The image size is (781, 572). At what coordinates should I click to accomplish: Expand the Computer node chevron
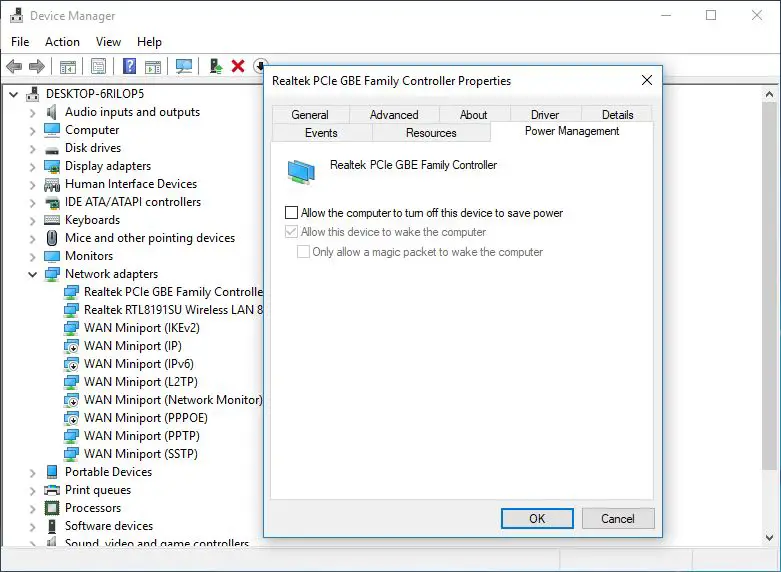coord(32,131)
